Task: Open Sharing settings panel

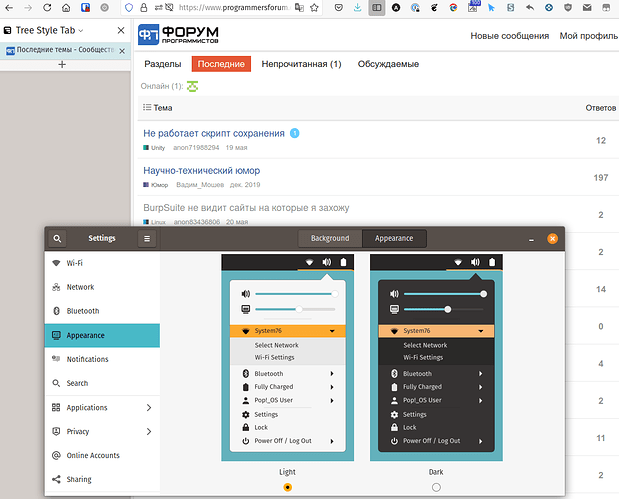Action: click(102, 479)
